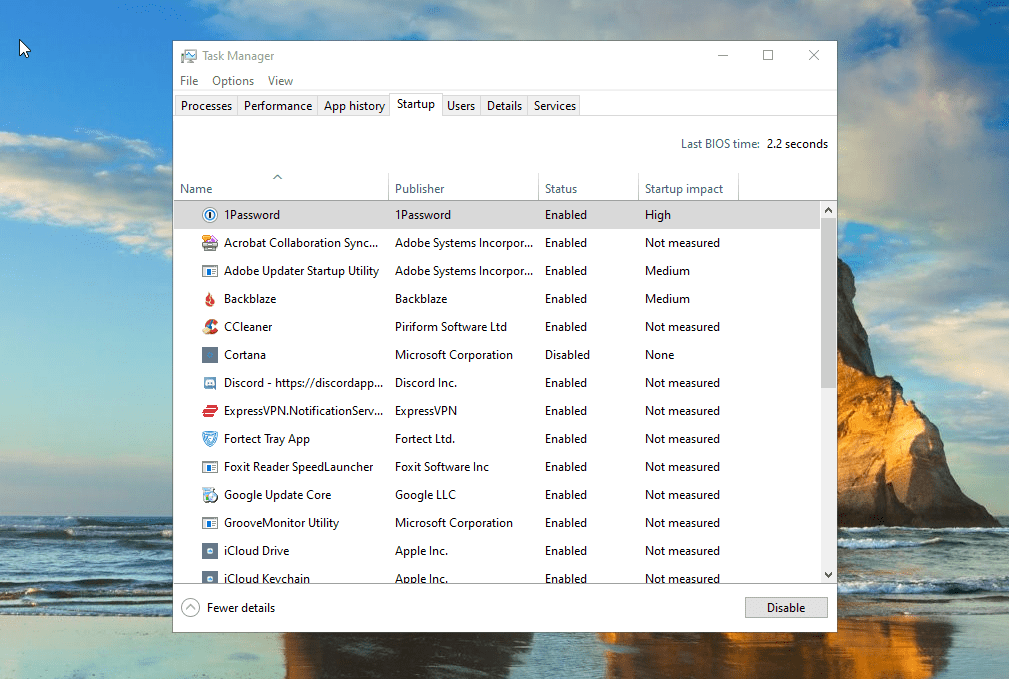Click the Task Manager title bar icon
The height and width of the screenshot is (679, 1009).
click(x=189, y=56)
